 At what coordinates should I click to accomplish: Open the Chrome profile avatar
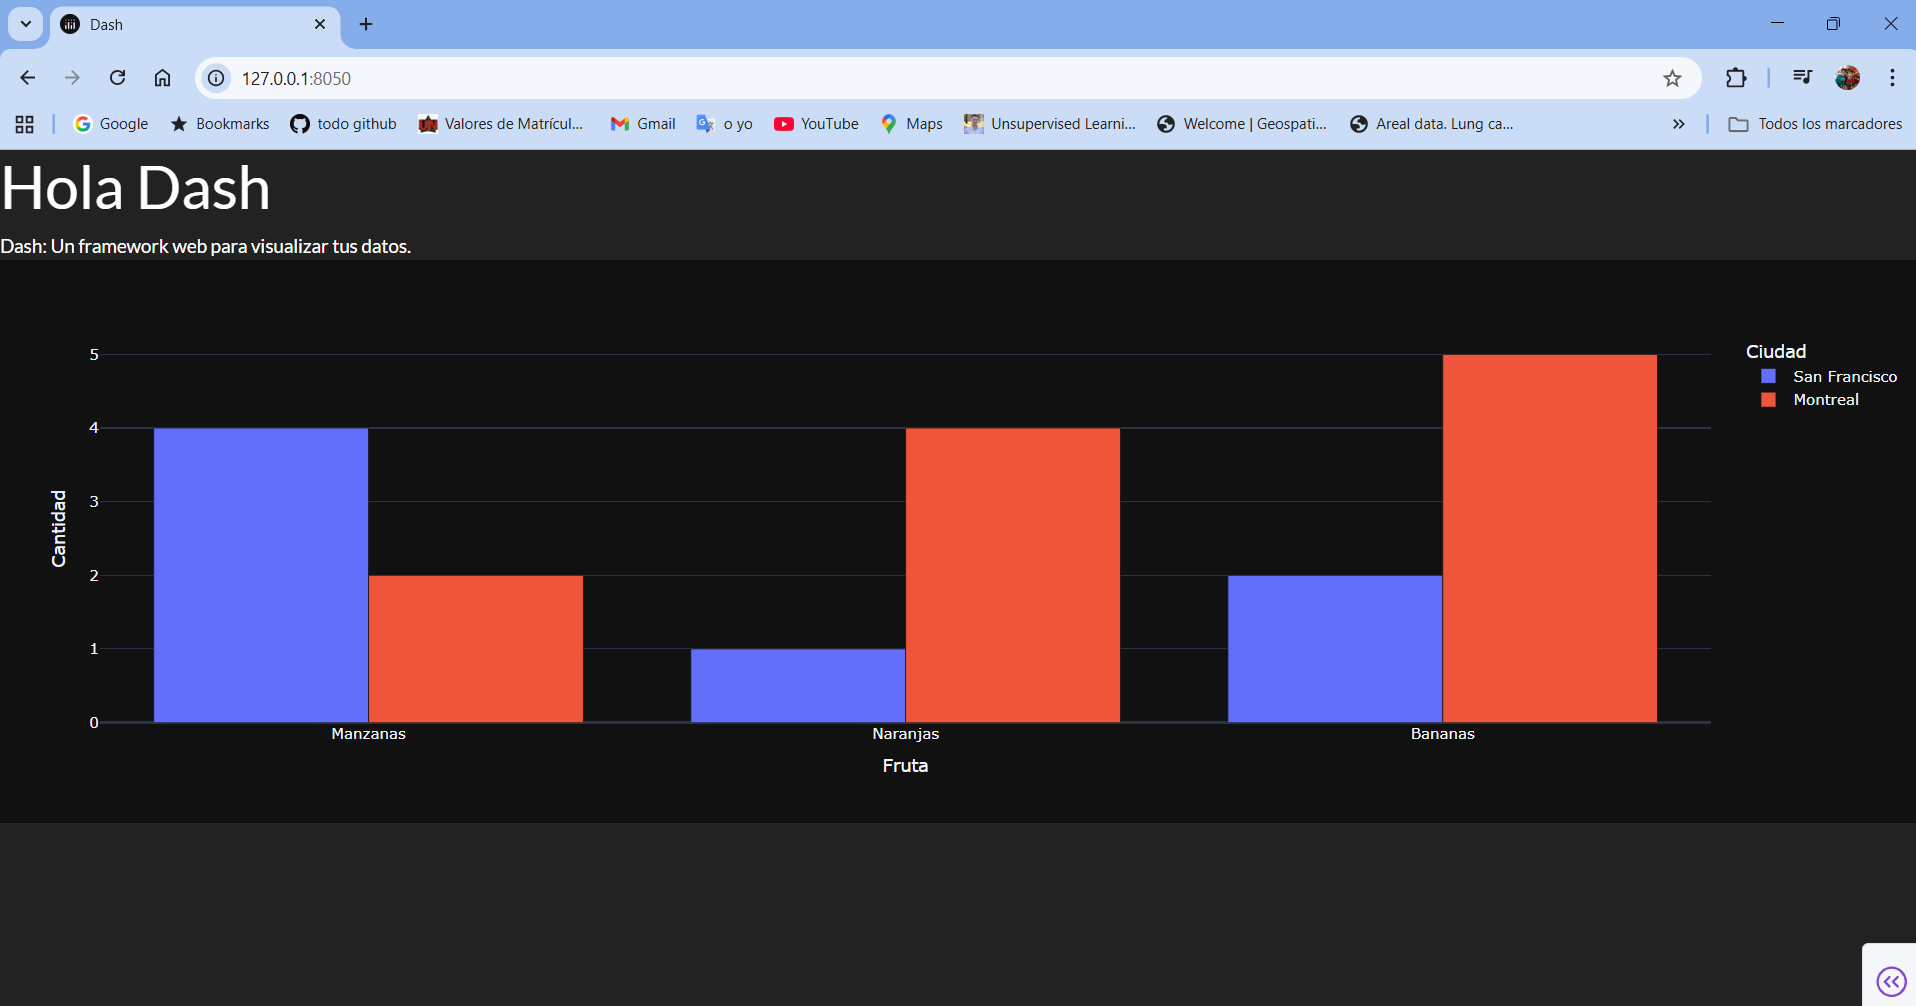[x=1847, y=78]
